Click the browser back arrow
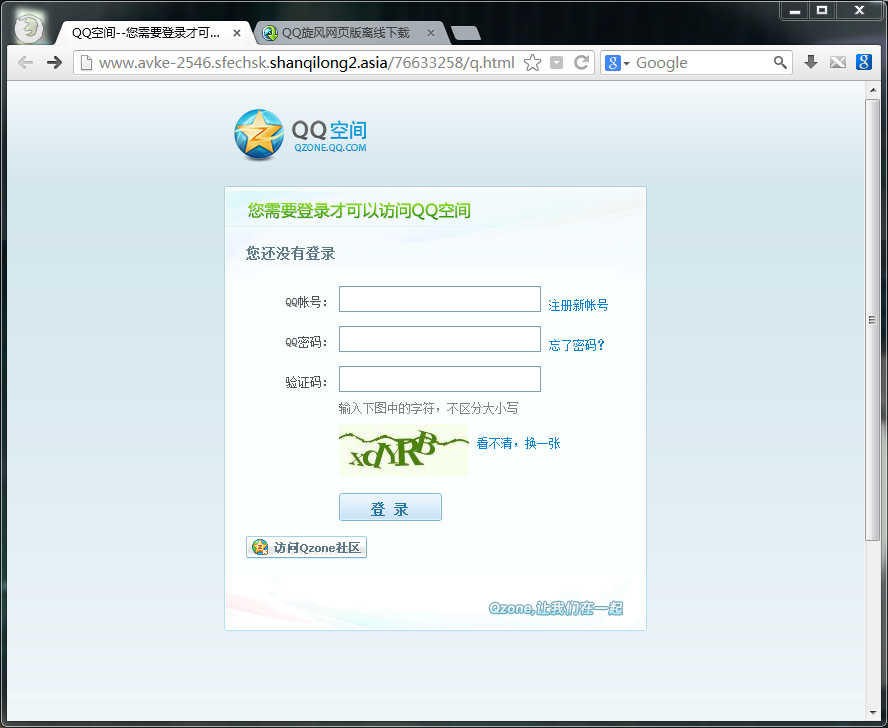This screenshot has height=728, width=888. point(25,62)
